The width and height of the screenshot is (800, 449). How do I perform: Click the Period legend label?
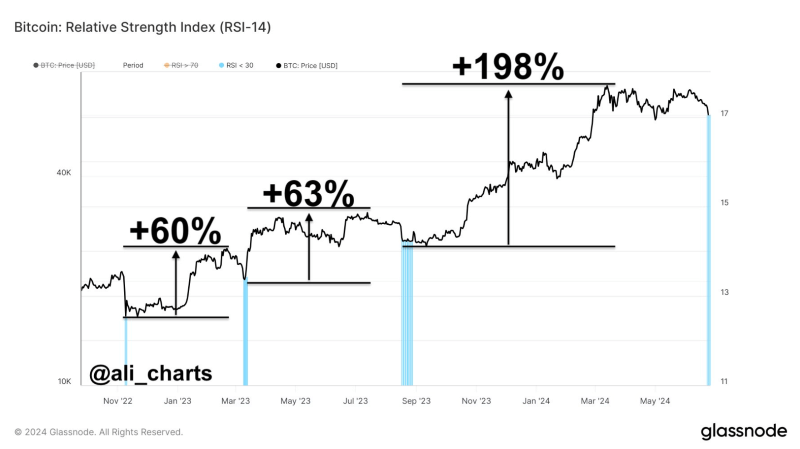point(133,65)
